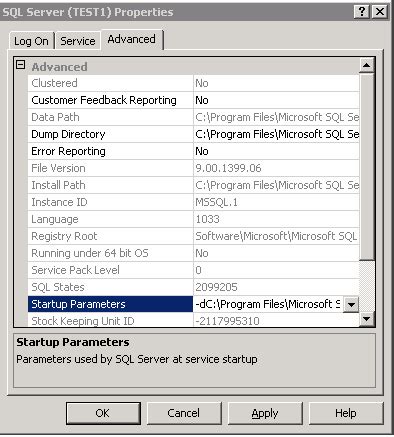Image resolution: width=394 pixels, height=437 pixels.
Task: Click the OK button
Action: click(x=103, y=413)
